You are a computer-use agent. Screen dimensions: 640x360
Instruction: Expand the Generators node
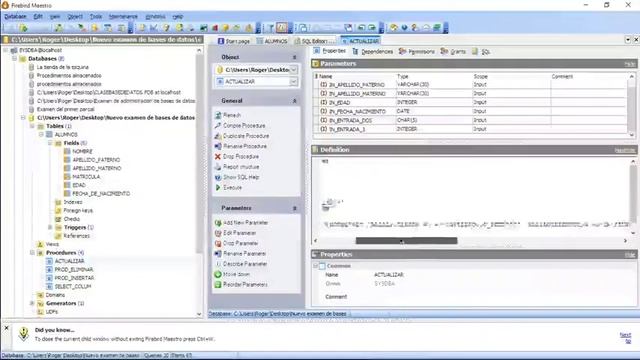tap(32, 303)
